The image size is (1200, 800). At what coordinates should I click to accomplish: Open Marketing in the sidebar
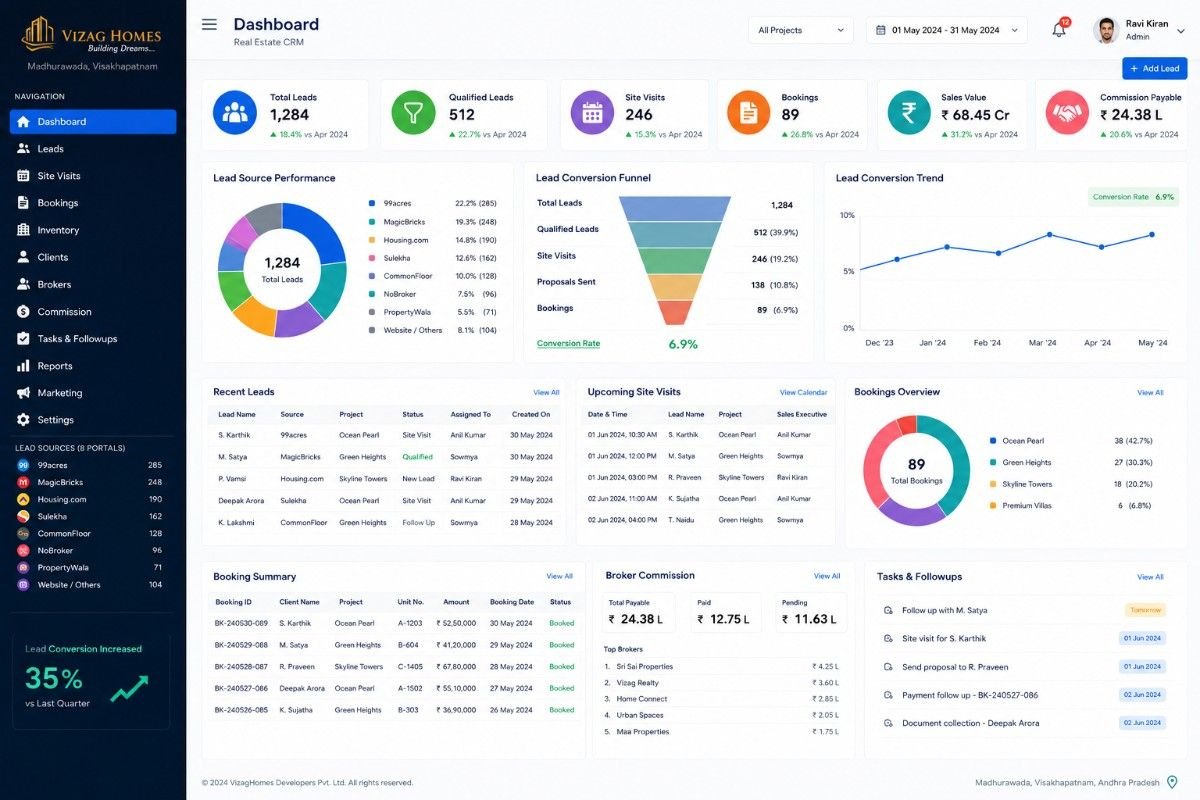click(x=93, y=393)
